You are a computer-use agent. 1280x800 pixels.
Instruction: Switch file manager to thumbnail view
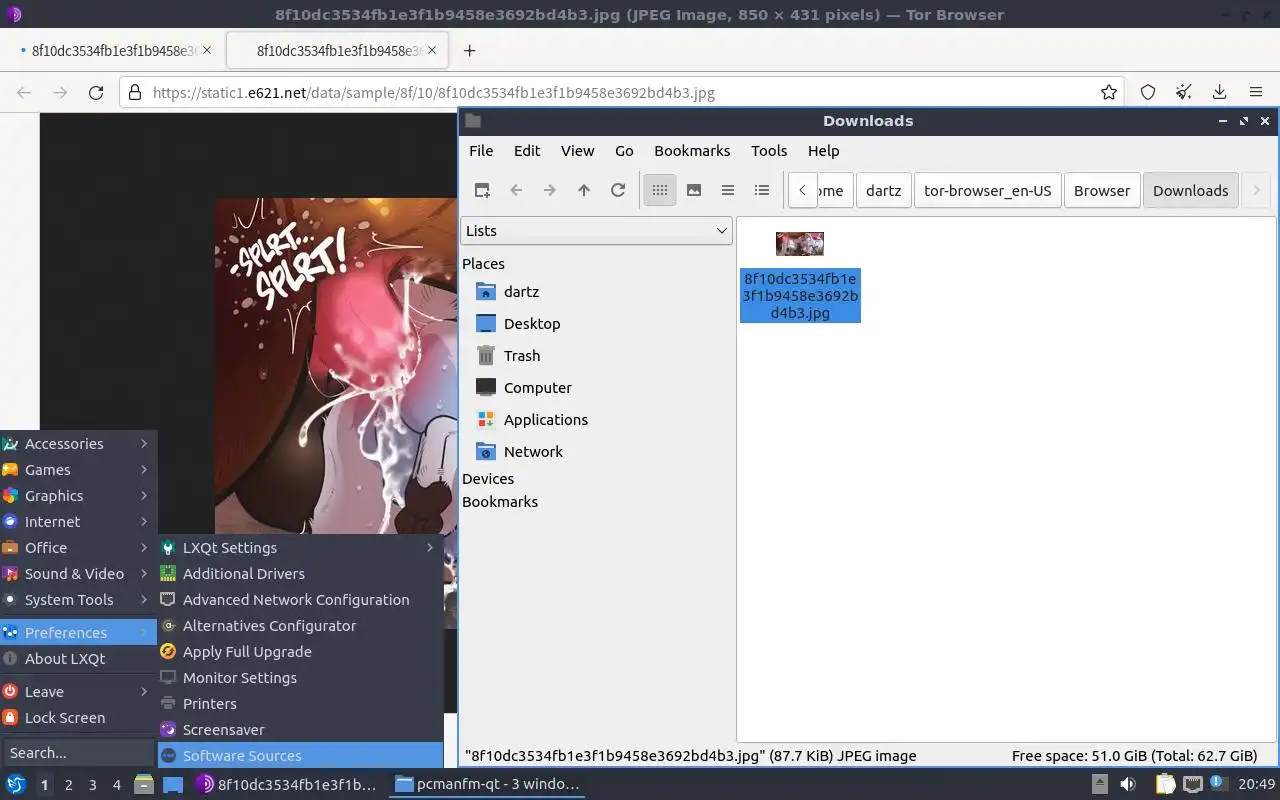click(x=694, y=190)
